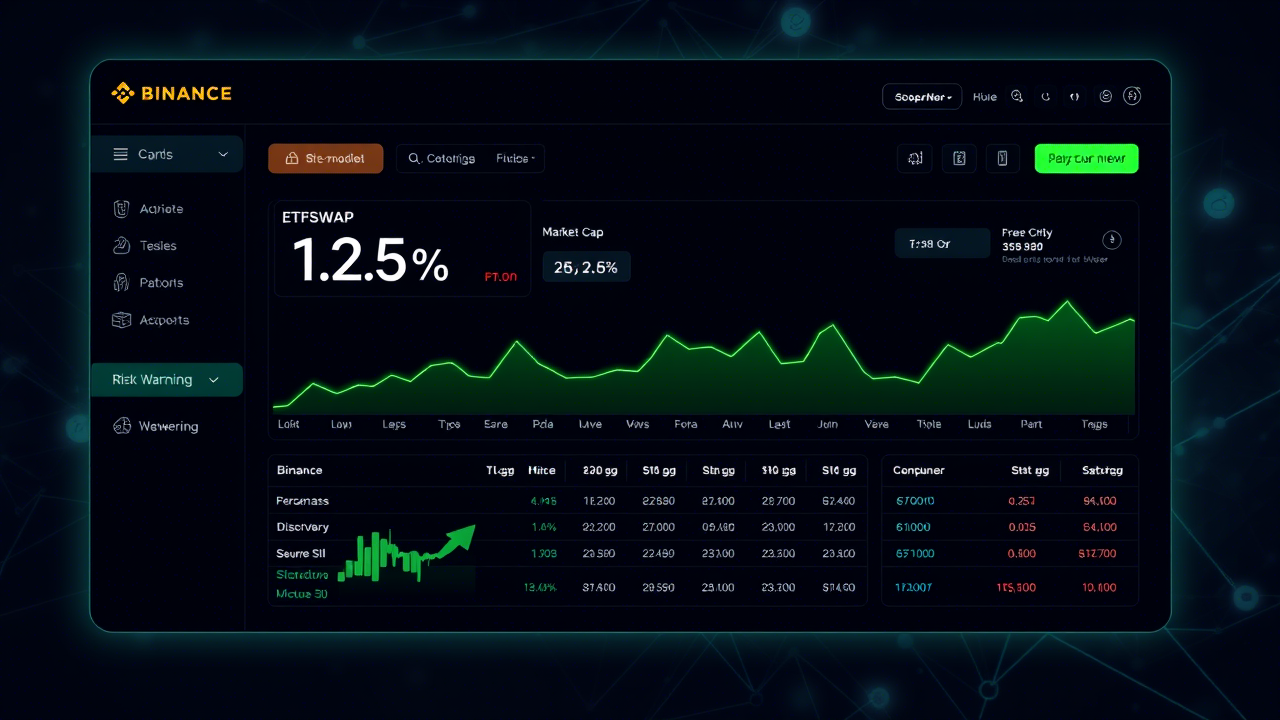The image size is (1280, 720).
Task: Click the Wewering sidebar icon
Action: [x=122, y=426]
